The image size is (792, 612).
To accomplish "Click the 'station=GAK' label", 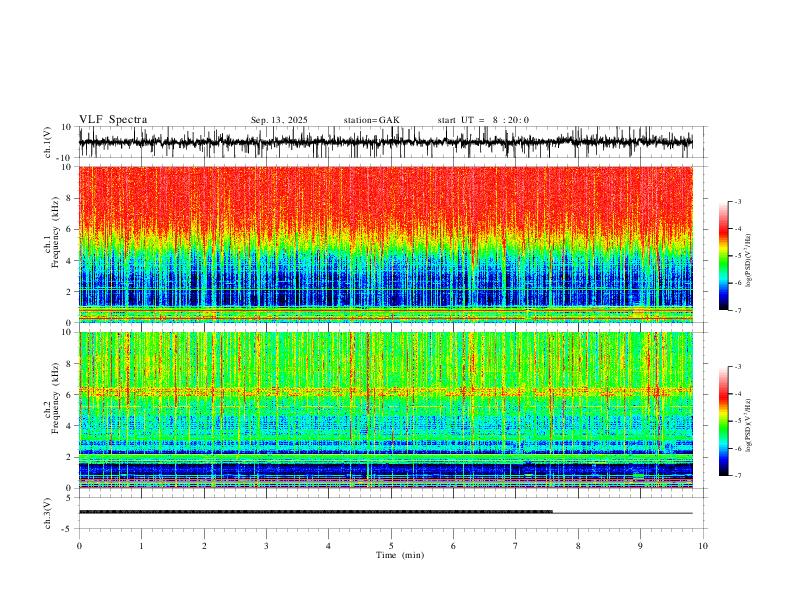I will click(371, 120).
